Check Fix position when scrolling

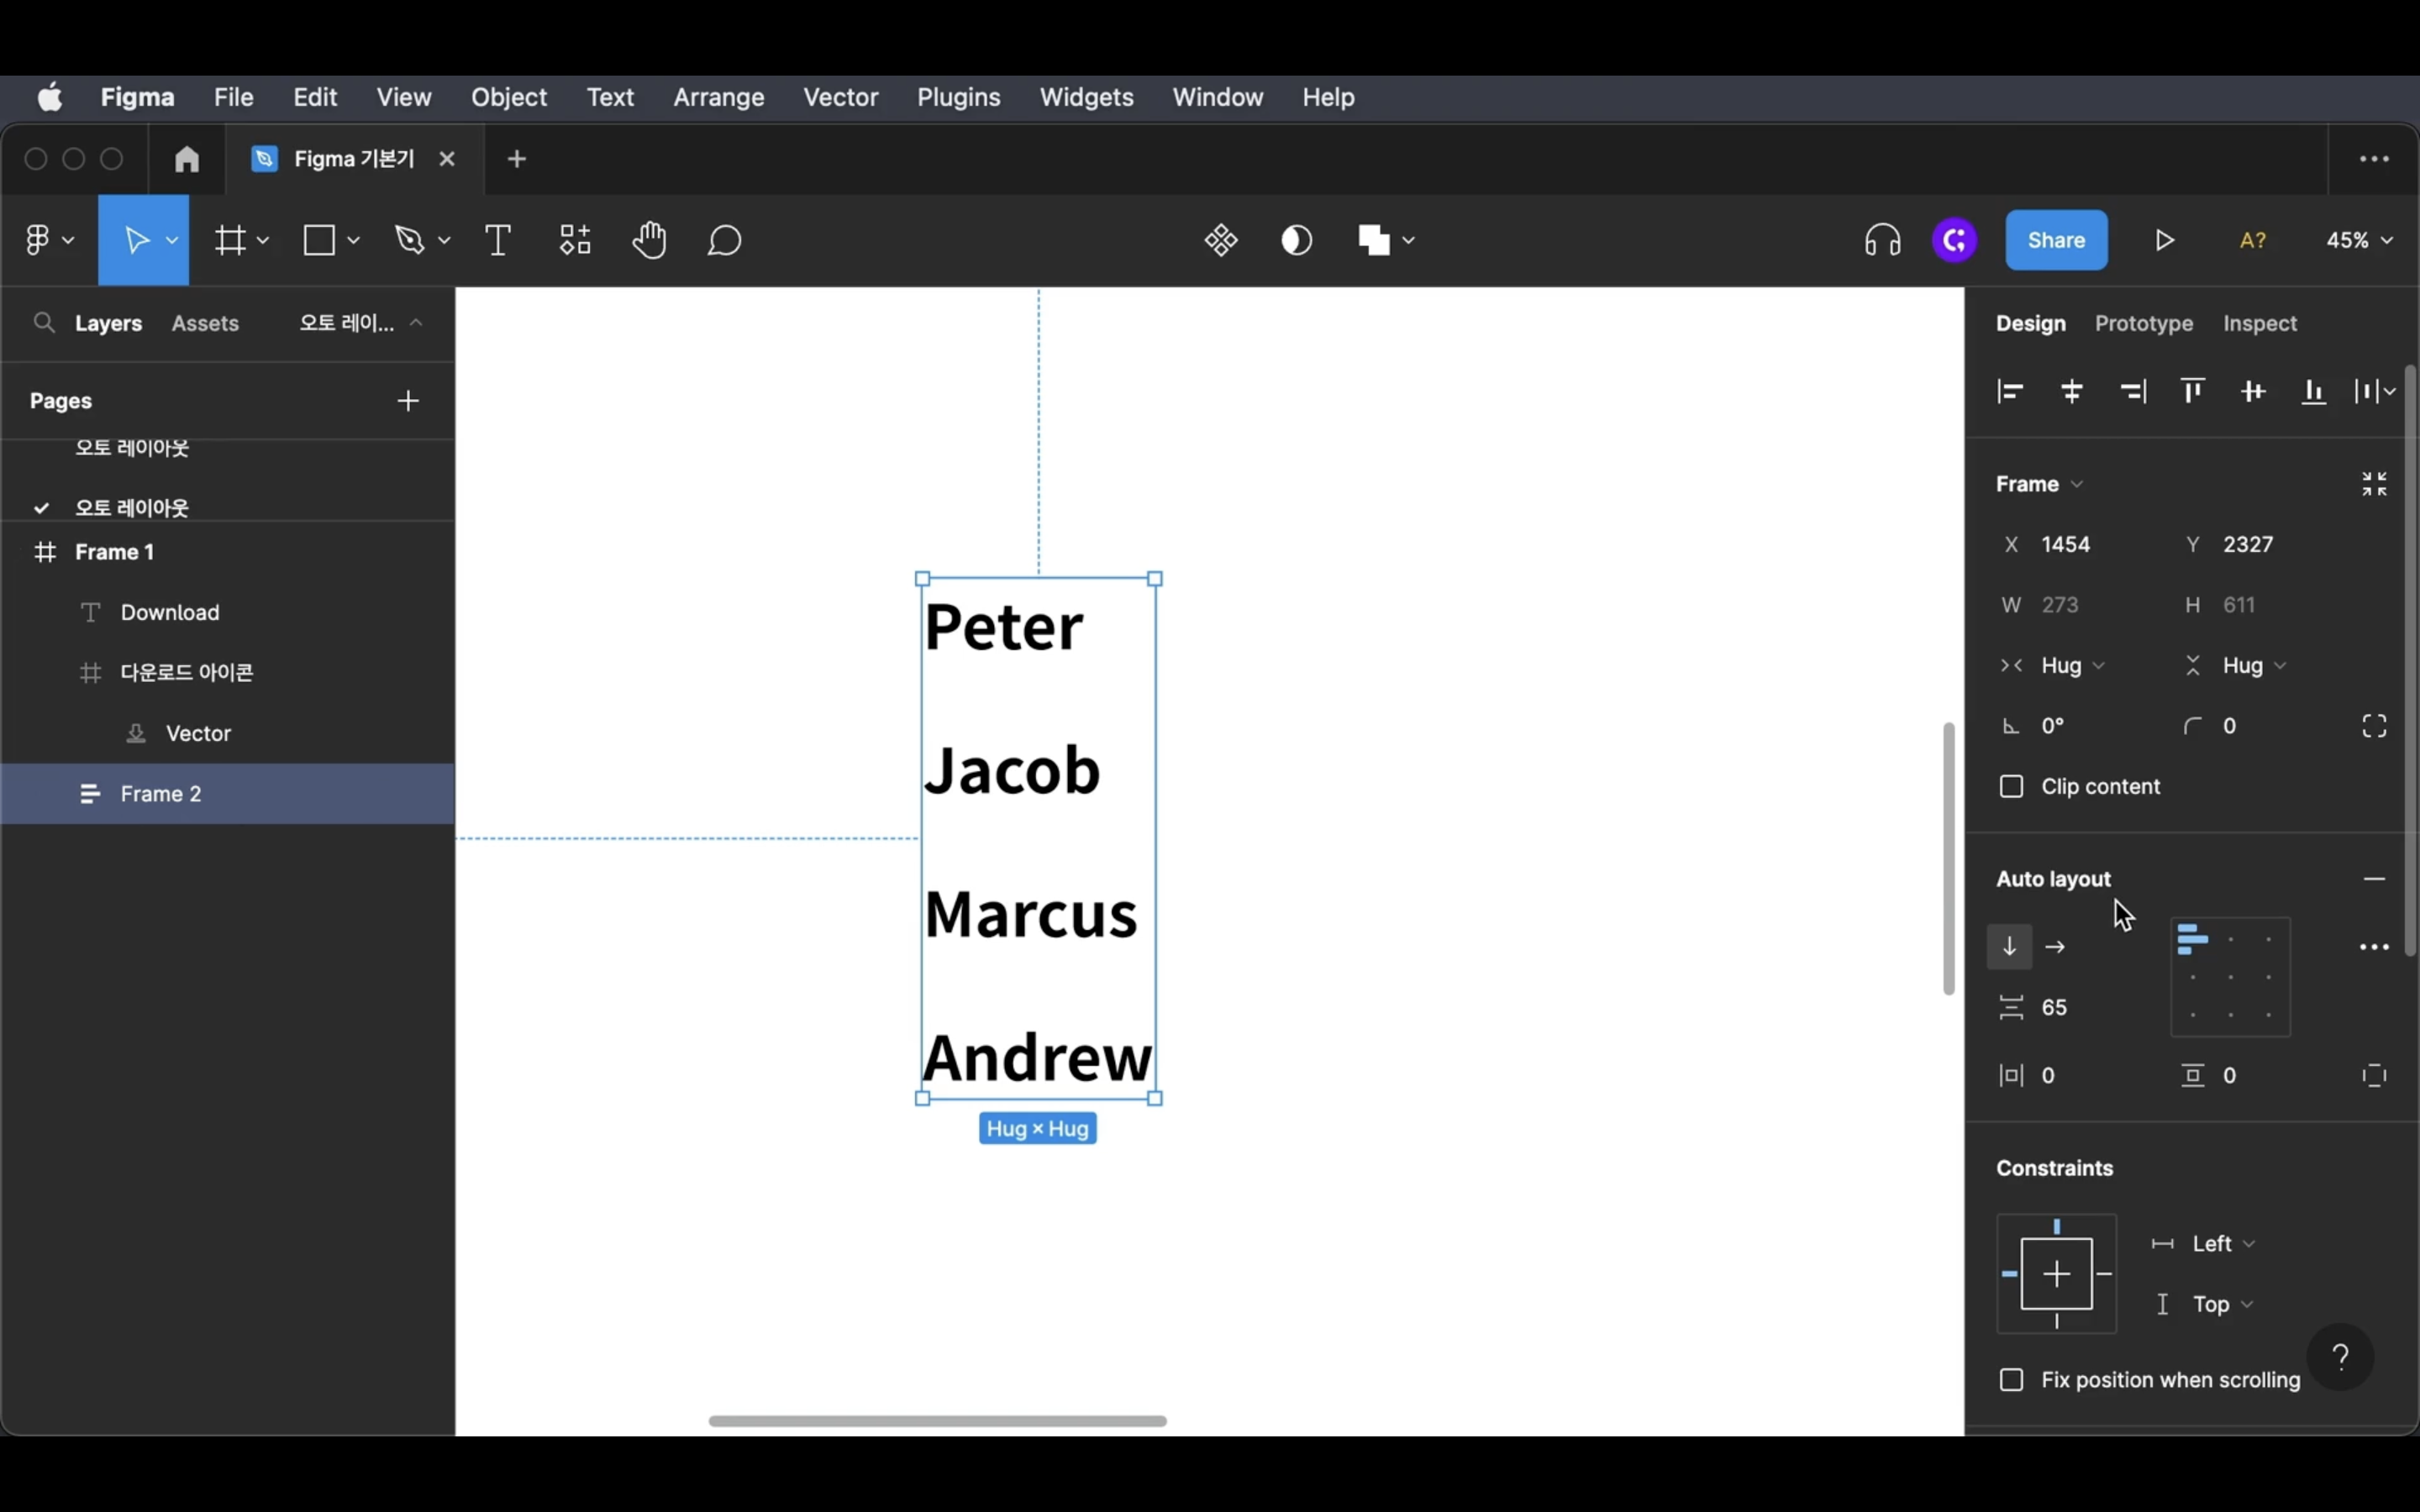click(x=2011, y=1380)
